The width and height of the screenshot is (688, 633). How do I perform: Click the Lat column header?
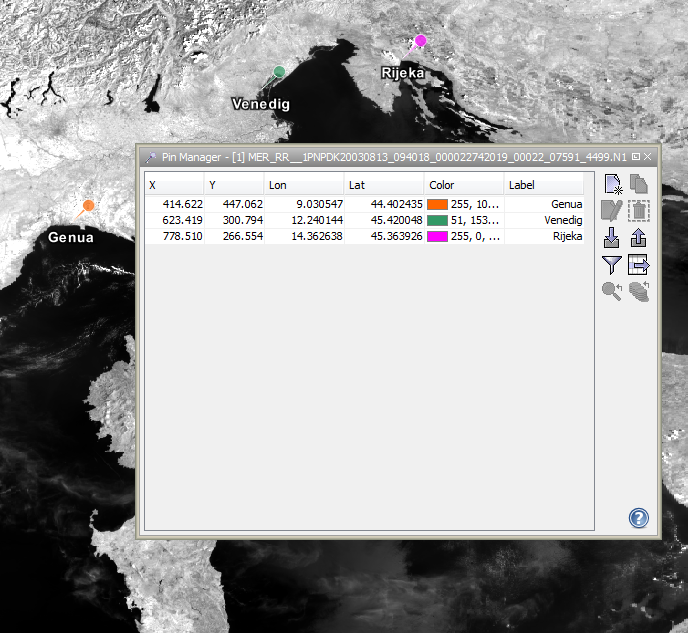pos(383,185)
